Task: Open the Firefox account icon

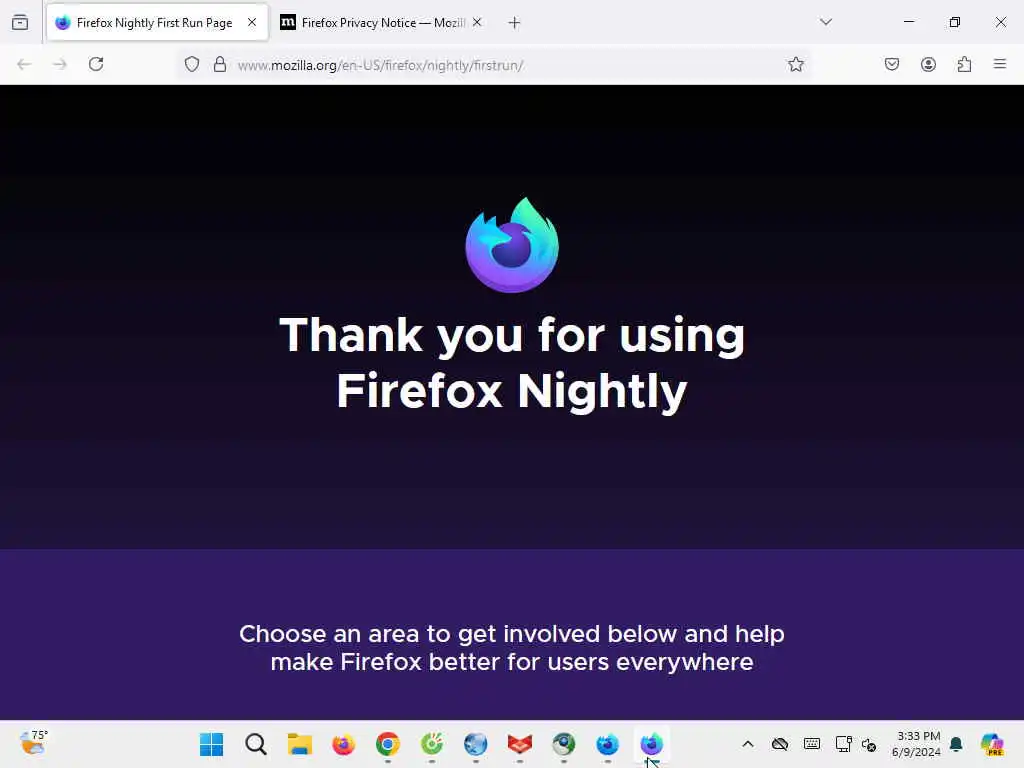Action: click(928, 64)
